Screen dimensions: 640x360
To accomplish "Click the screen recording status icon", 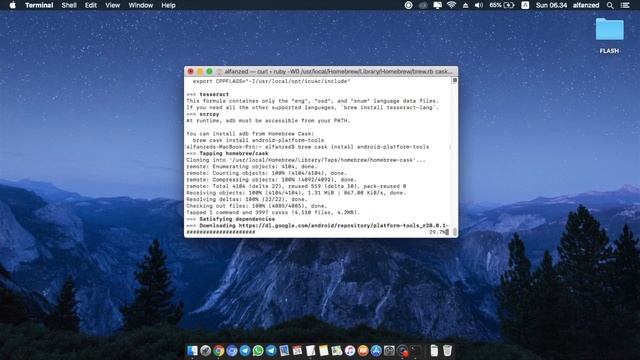I will click(x=408, y=5).
